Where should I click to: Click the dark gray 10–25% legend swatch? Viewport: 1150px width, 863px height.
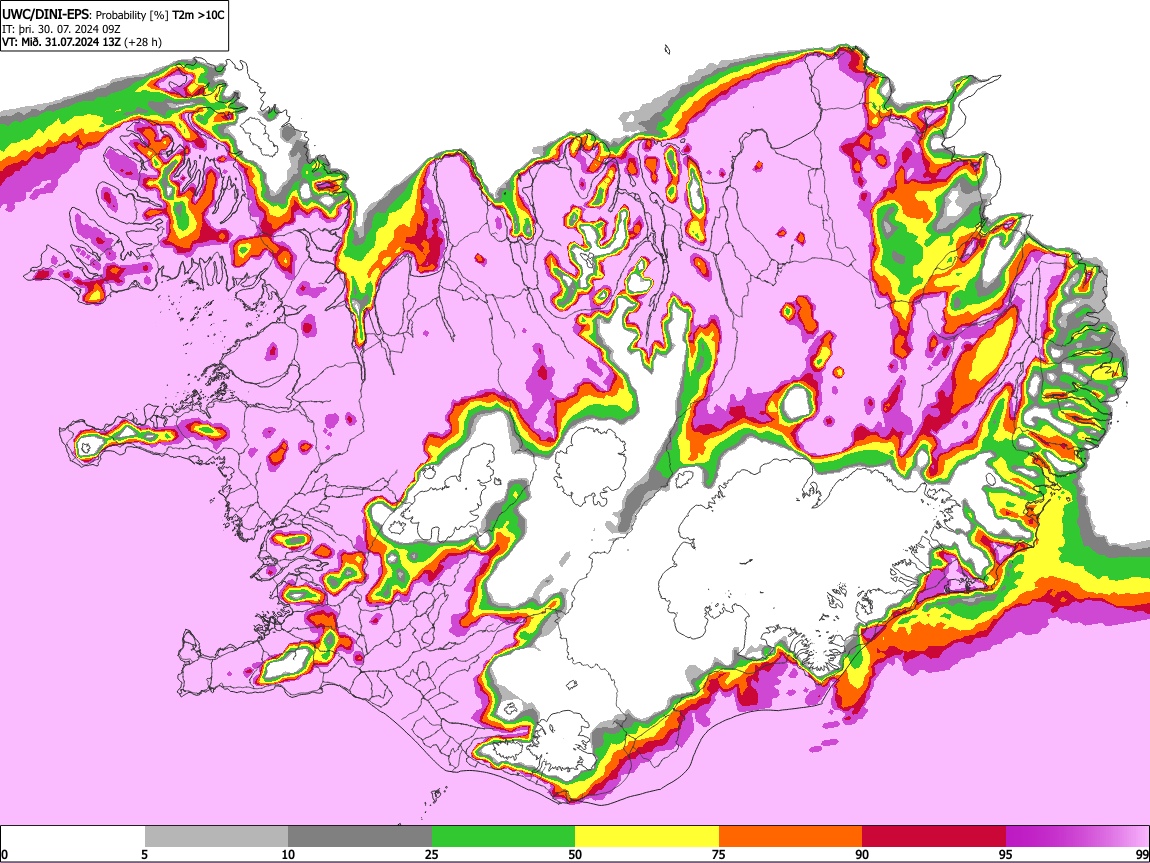tap(360, 836)
